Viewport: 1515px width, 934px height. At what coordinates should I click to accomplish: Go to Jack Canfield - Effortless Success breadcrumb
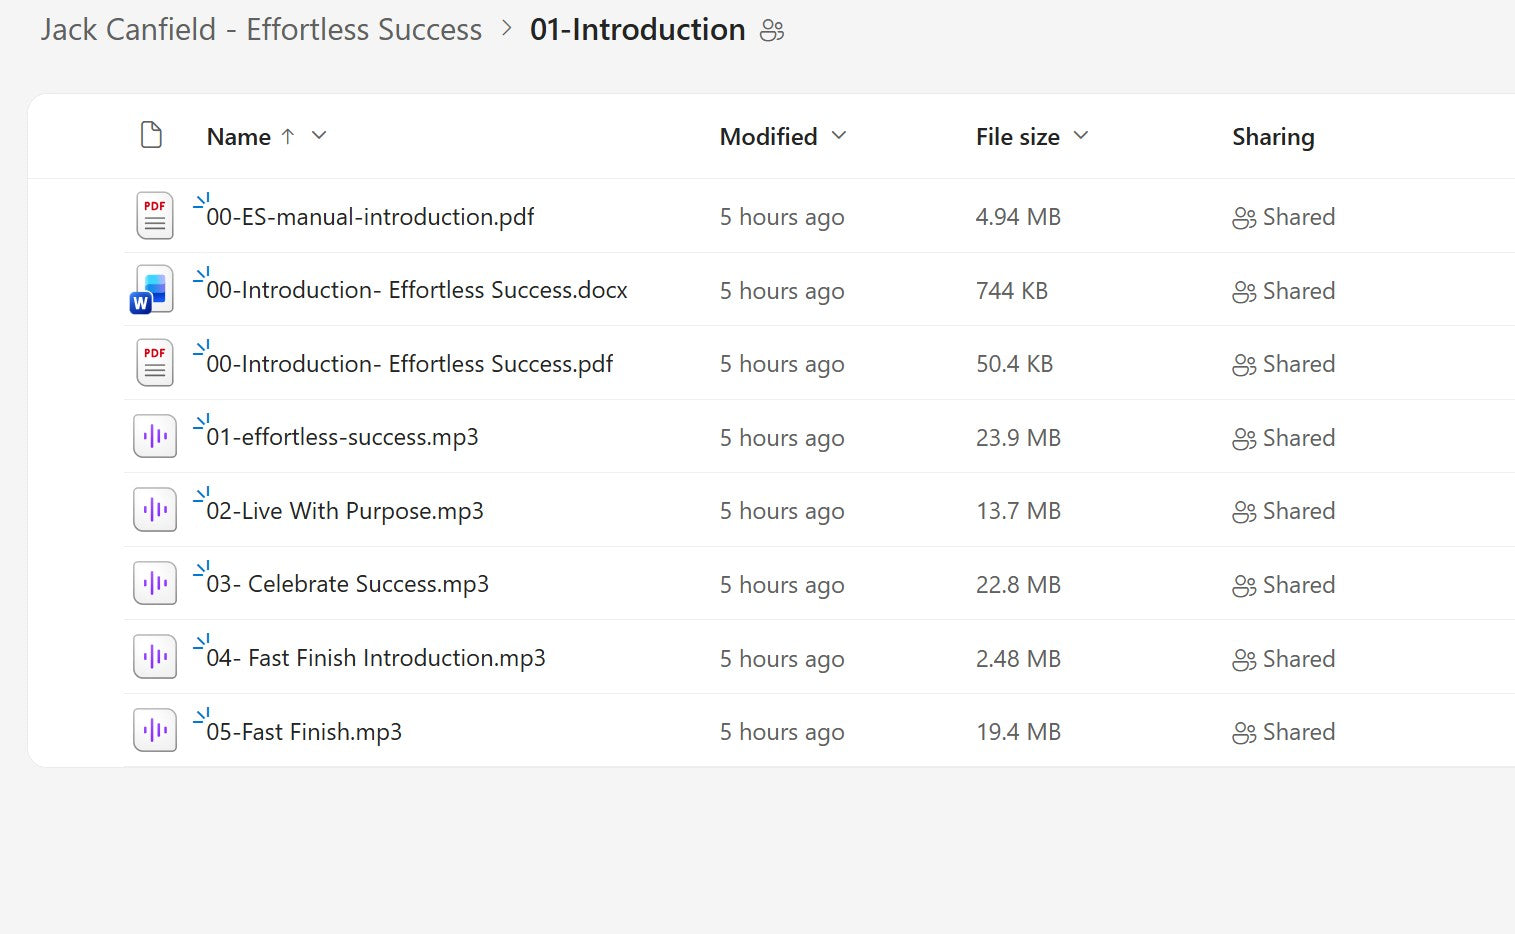pos(261,30)
